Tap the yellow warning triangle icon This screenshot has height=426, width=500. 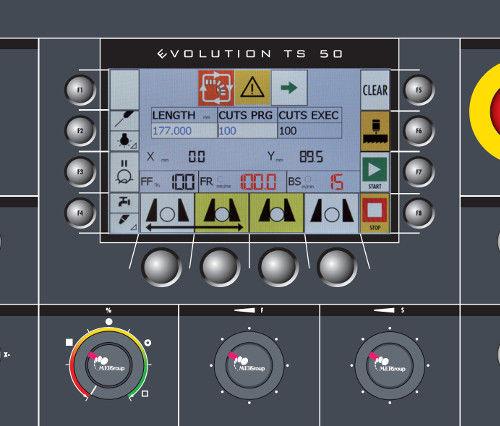coord(252,88)
